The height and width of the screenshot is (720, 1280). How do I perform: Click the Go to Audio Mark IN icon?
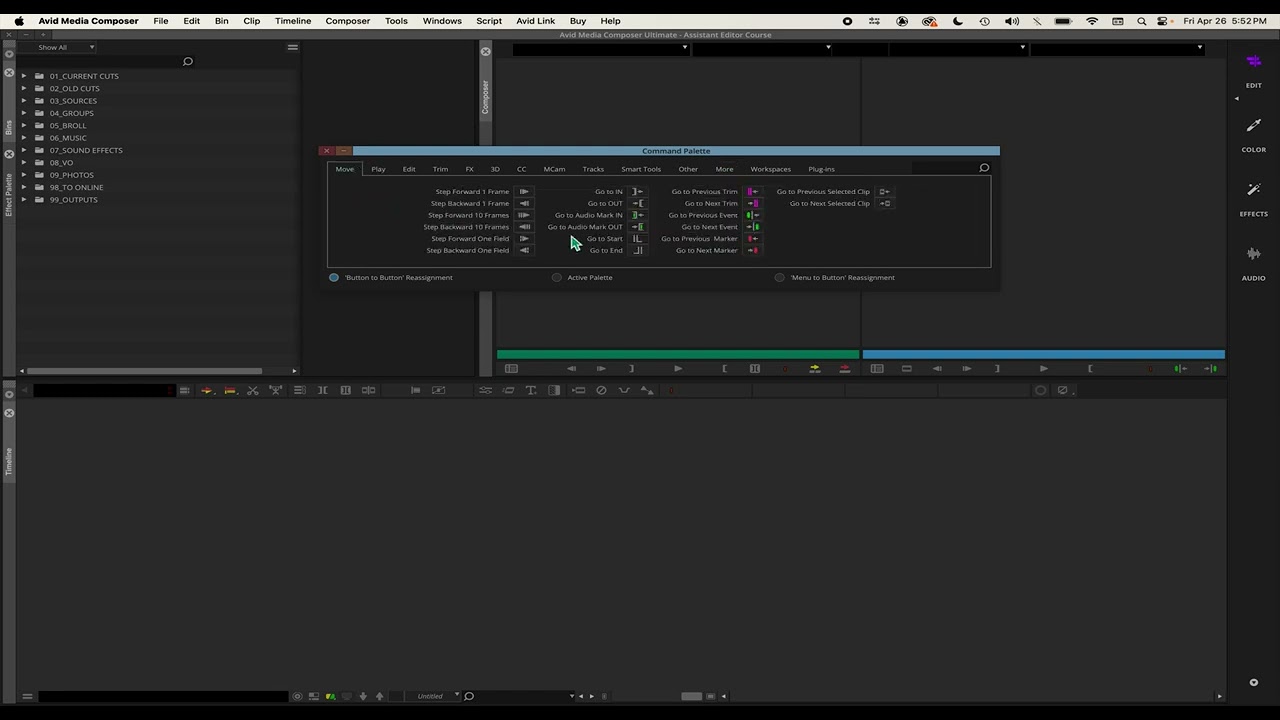coord(637,215)
